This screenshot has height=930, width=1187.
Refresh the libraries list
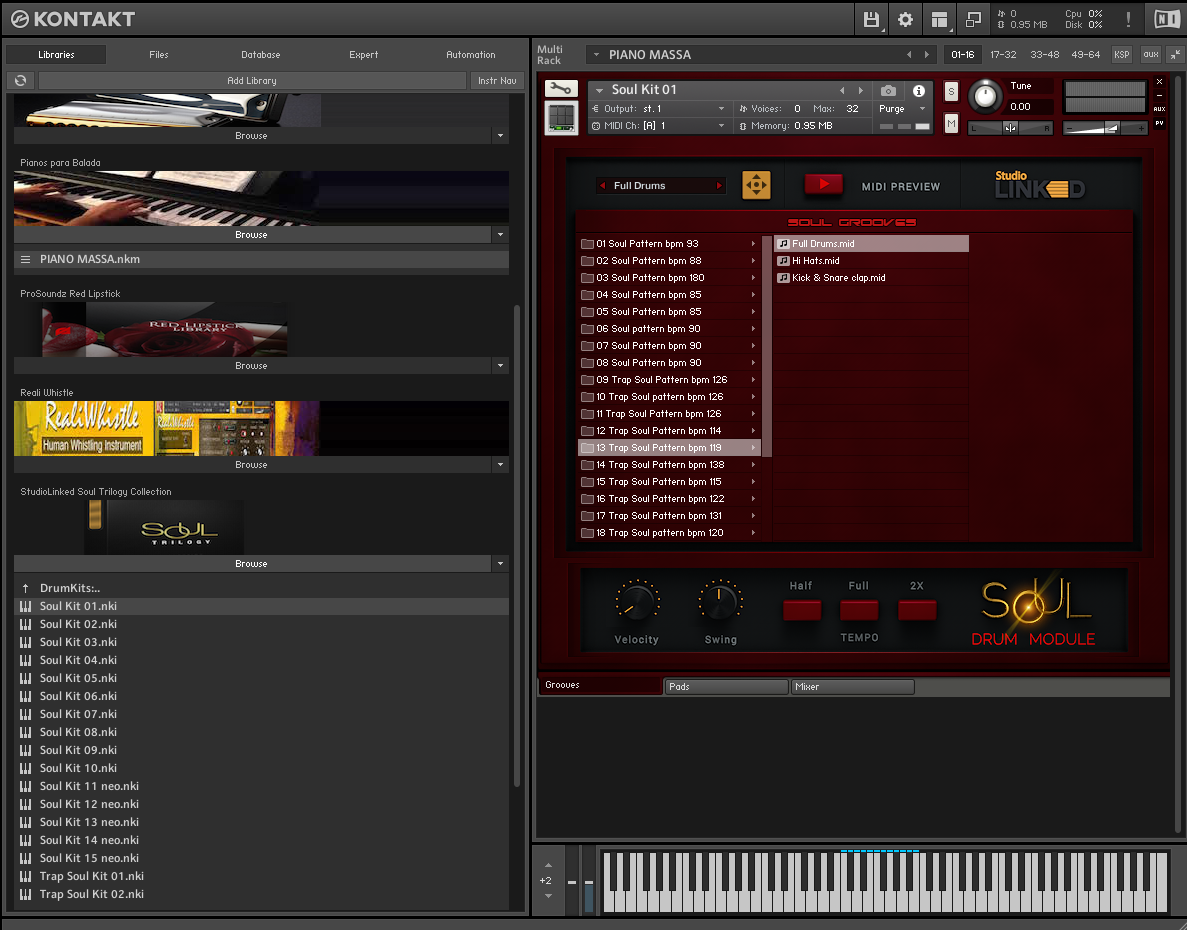pos(20,80)
